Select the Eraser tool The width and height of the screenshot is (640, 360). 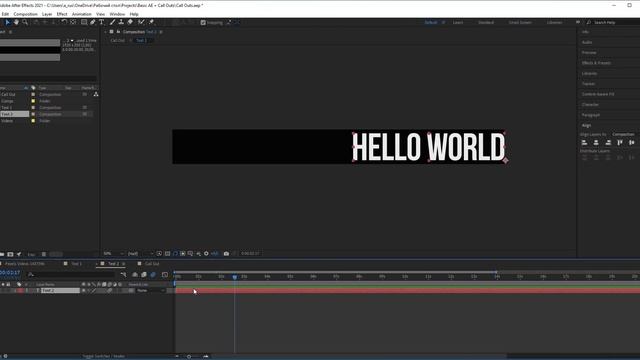[x=130, y=22]
